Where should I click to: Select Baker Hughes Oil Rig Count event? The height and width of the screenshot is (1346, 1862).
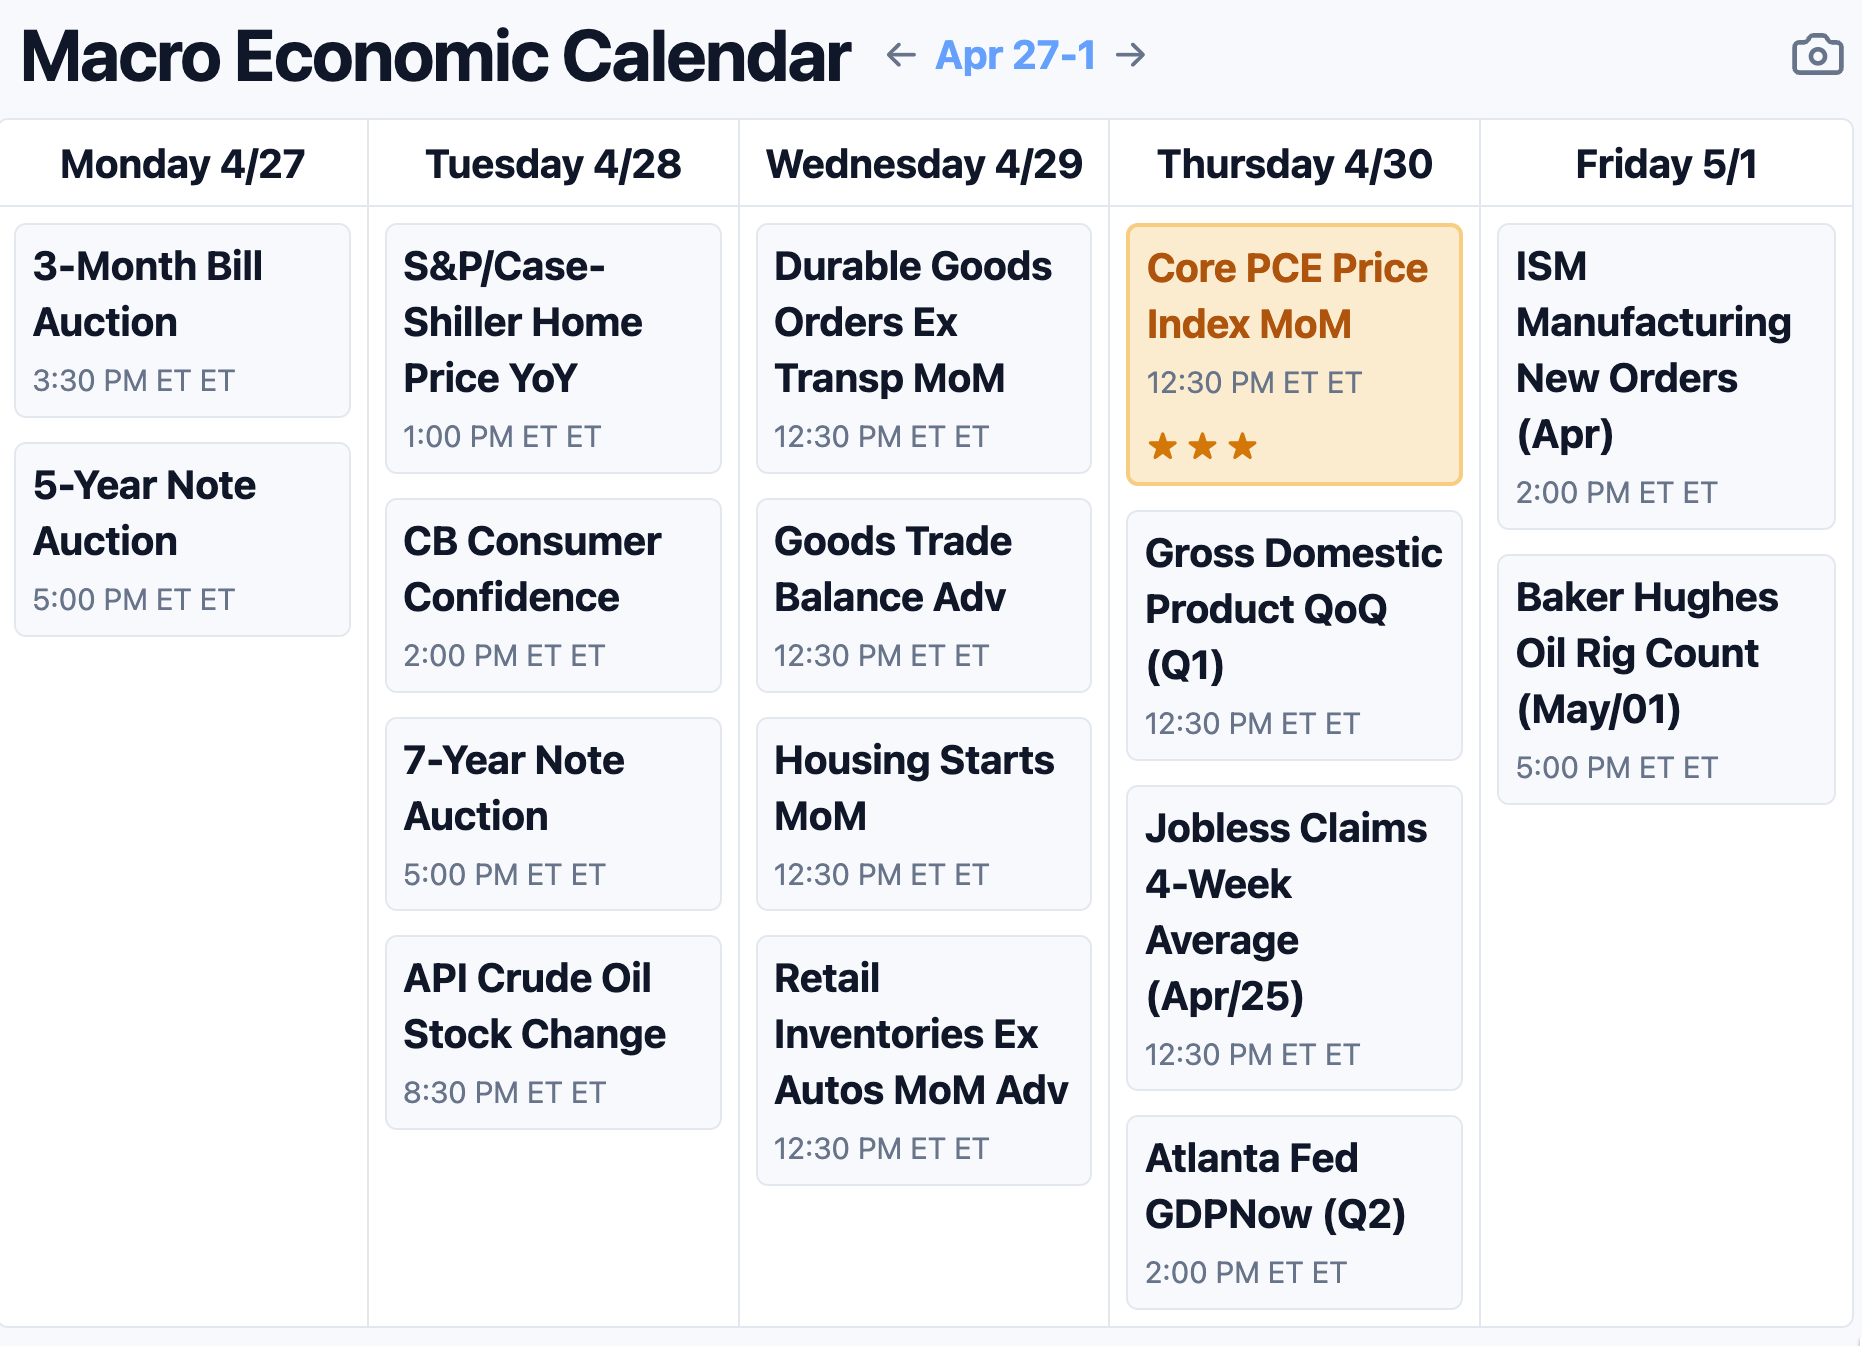[x=1665, y=679]
